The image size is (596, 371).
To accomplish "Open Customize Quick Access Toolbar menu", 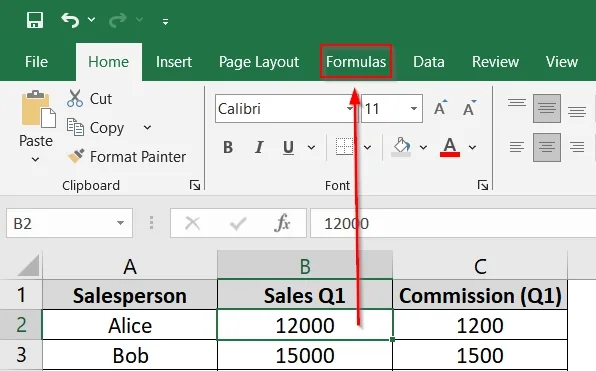I will 165,22.
